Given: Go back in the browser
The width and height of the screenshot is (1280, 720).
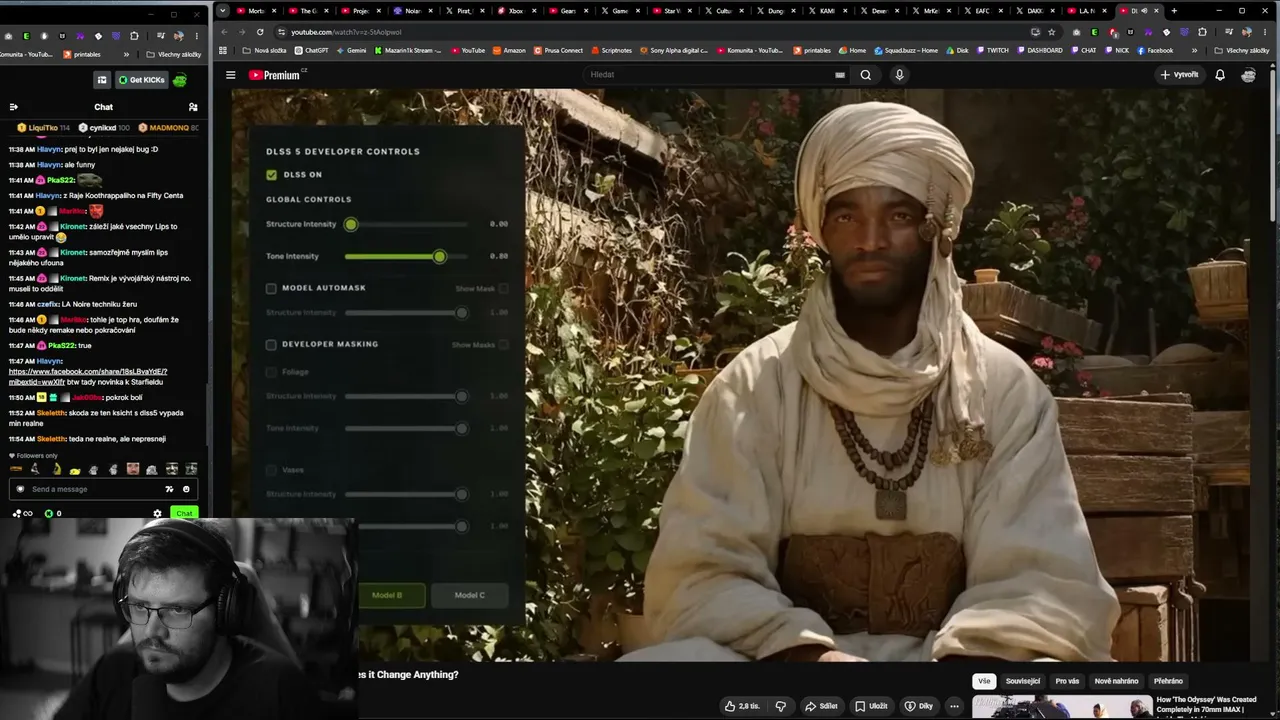Looking at the screenshot, I should pos(223,32).
